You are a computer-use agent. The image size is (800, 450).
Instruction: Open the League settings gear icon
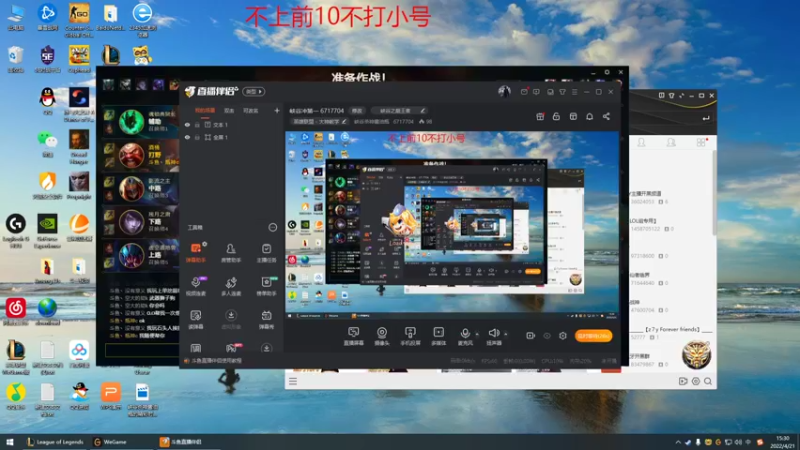607,72
